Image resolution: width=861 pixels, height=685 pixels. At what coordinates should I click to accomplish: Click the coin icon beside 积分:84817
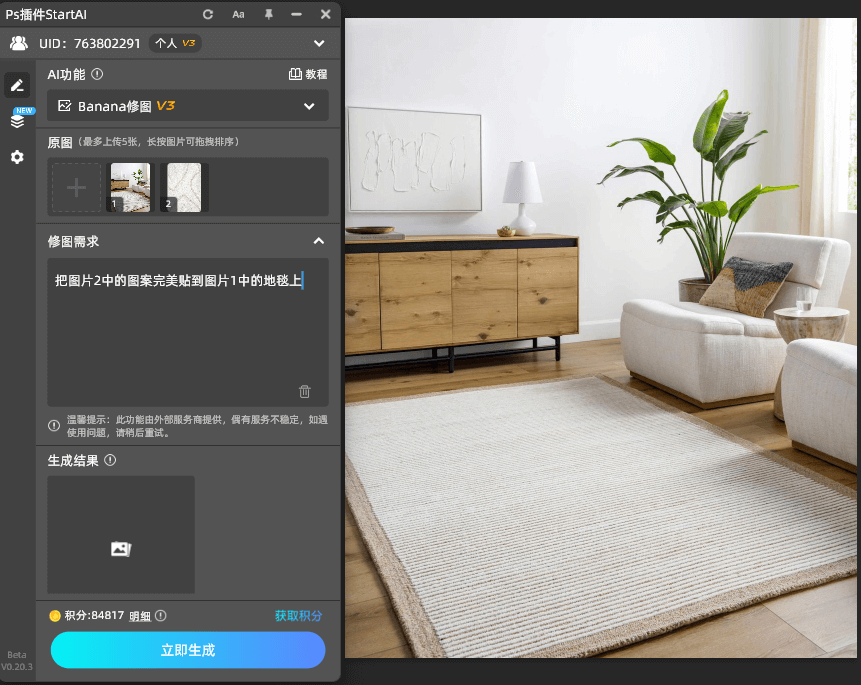[55, 616]
